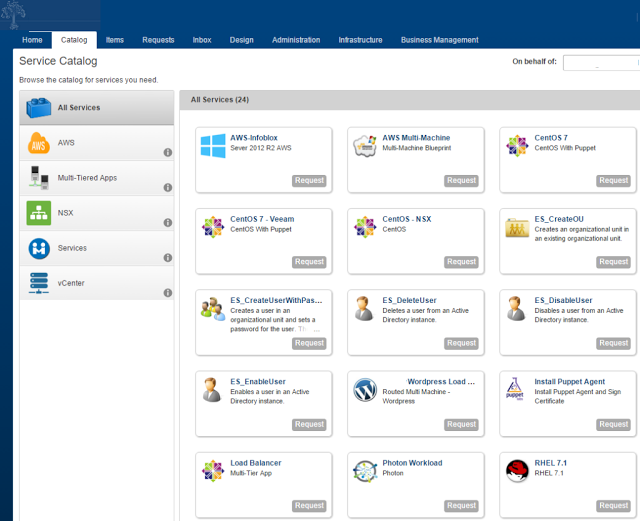This screenshot has height=521, width=640.
Task: Open the Photon Workload title link
Action: tap(412, 463)
